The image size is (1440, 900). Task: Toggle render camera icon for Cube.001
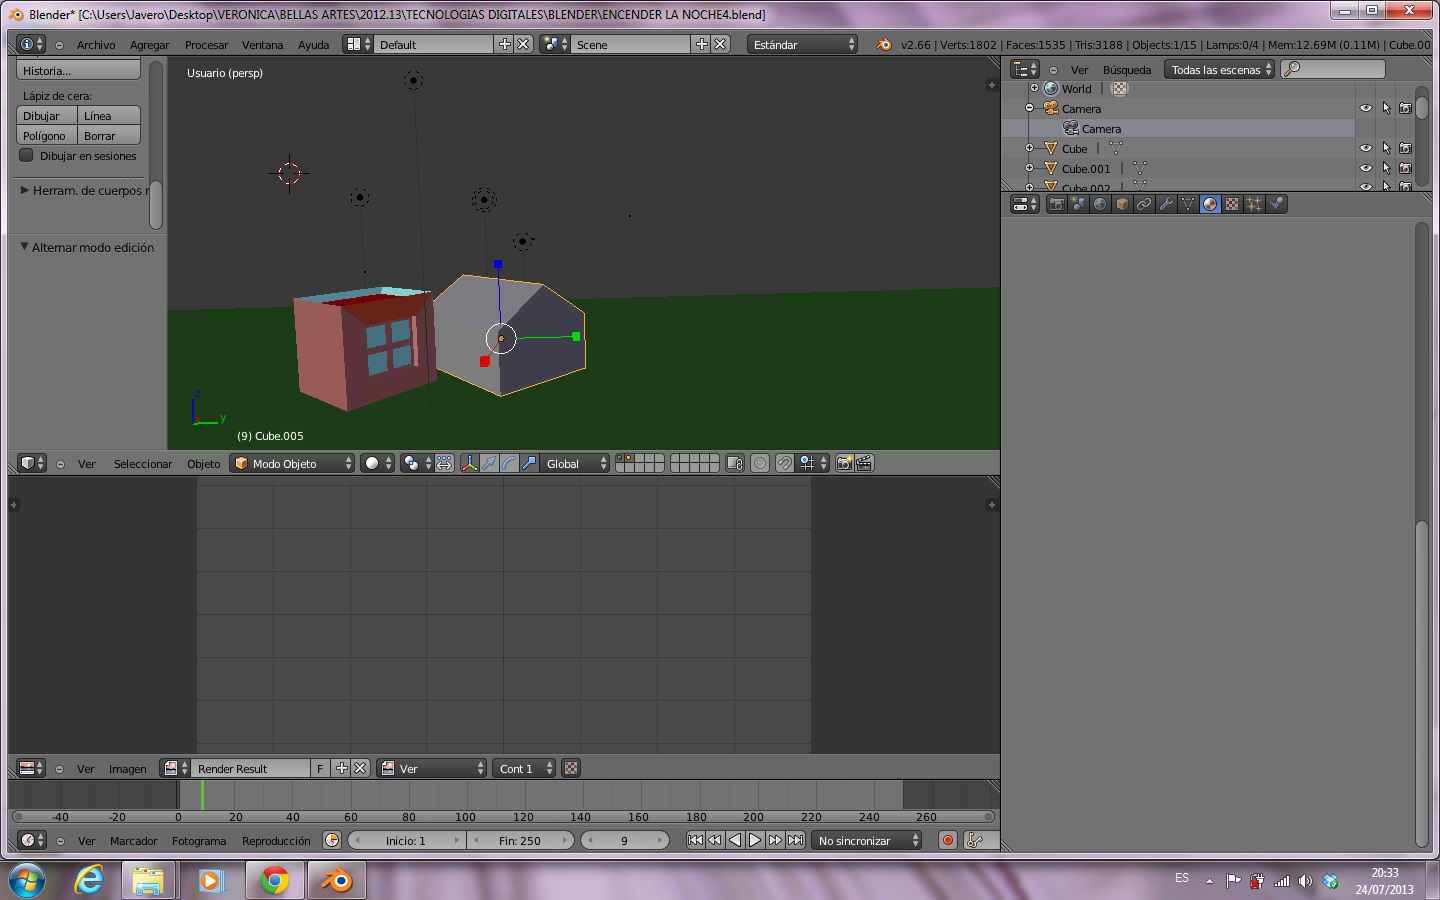click(x=1405, y=168)
